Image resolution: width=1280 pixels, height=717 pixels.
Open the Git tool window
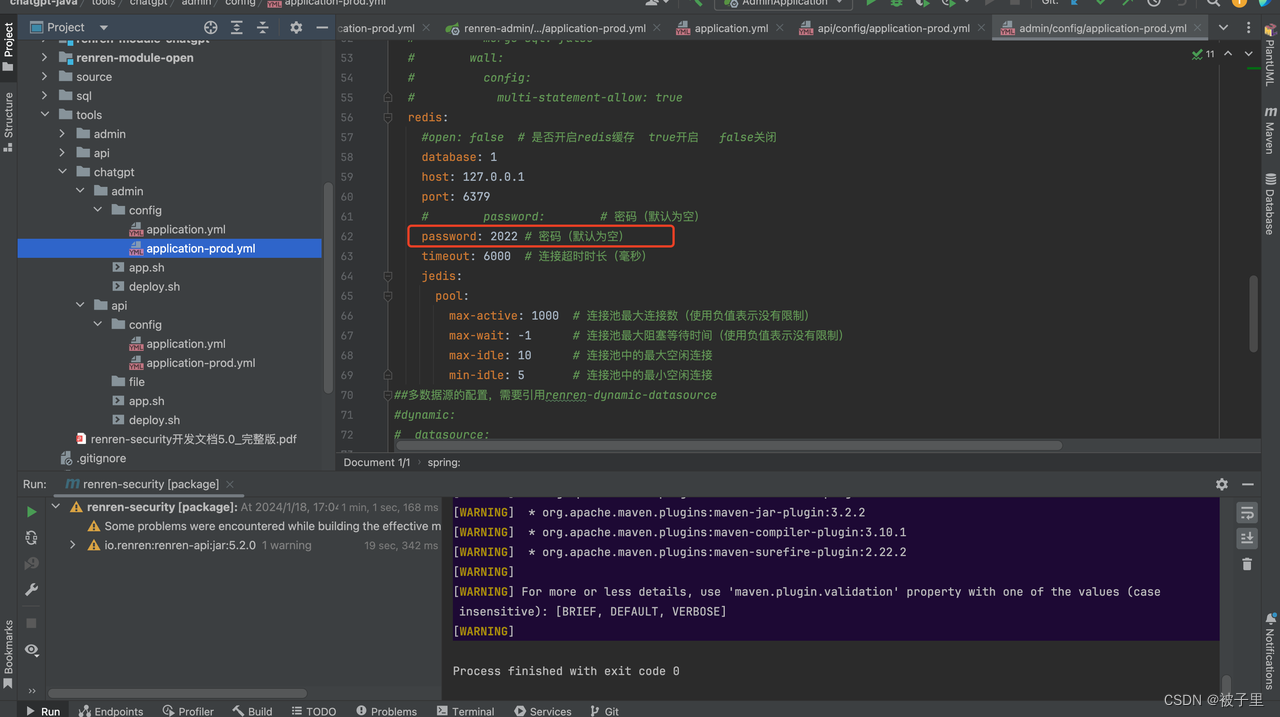[x=605, y=711]
